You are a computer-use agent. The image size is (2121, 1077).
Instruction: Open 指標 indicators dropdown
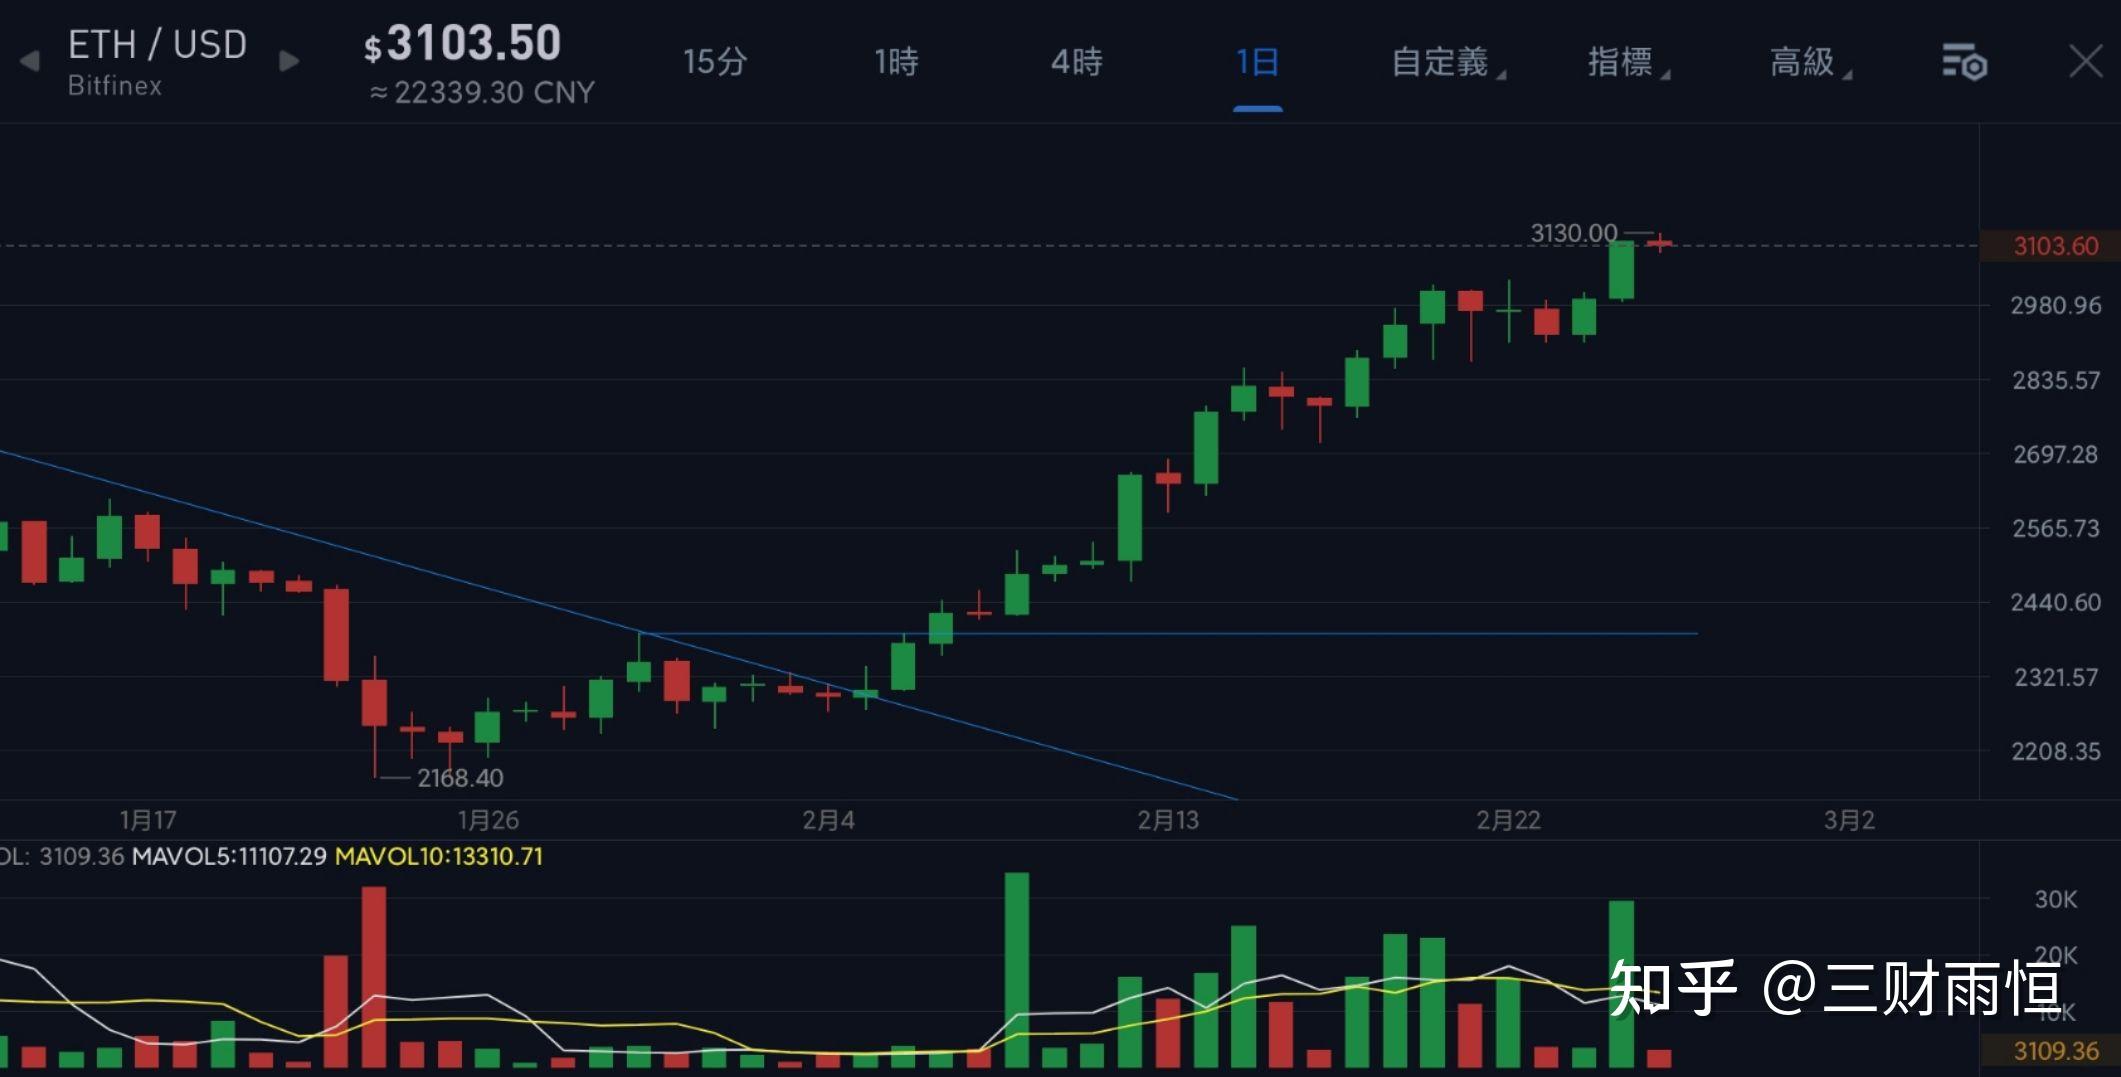click(x=1628, y=62)
